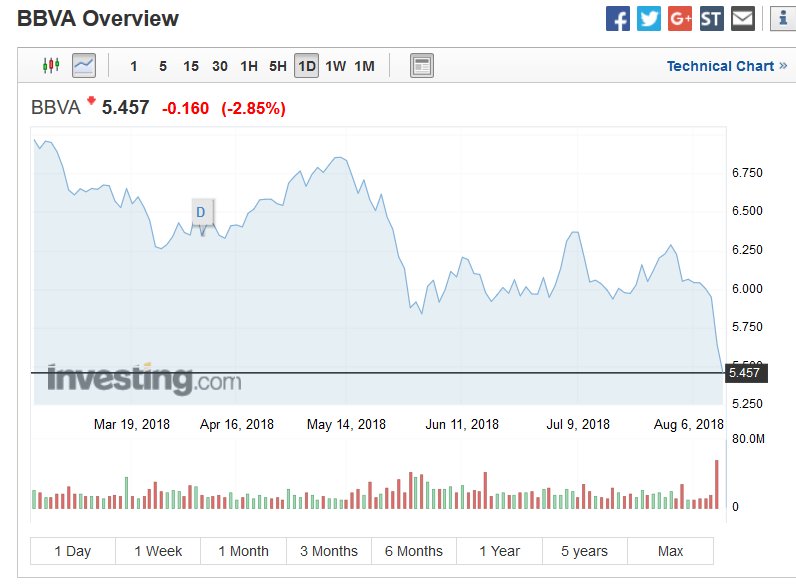
Task: Switch to candlestick chart type
Action: [x=51, y=66]
